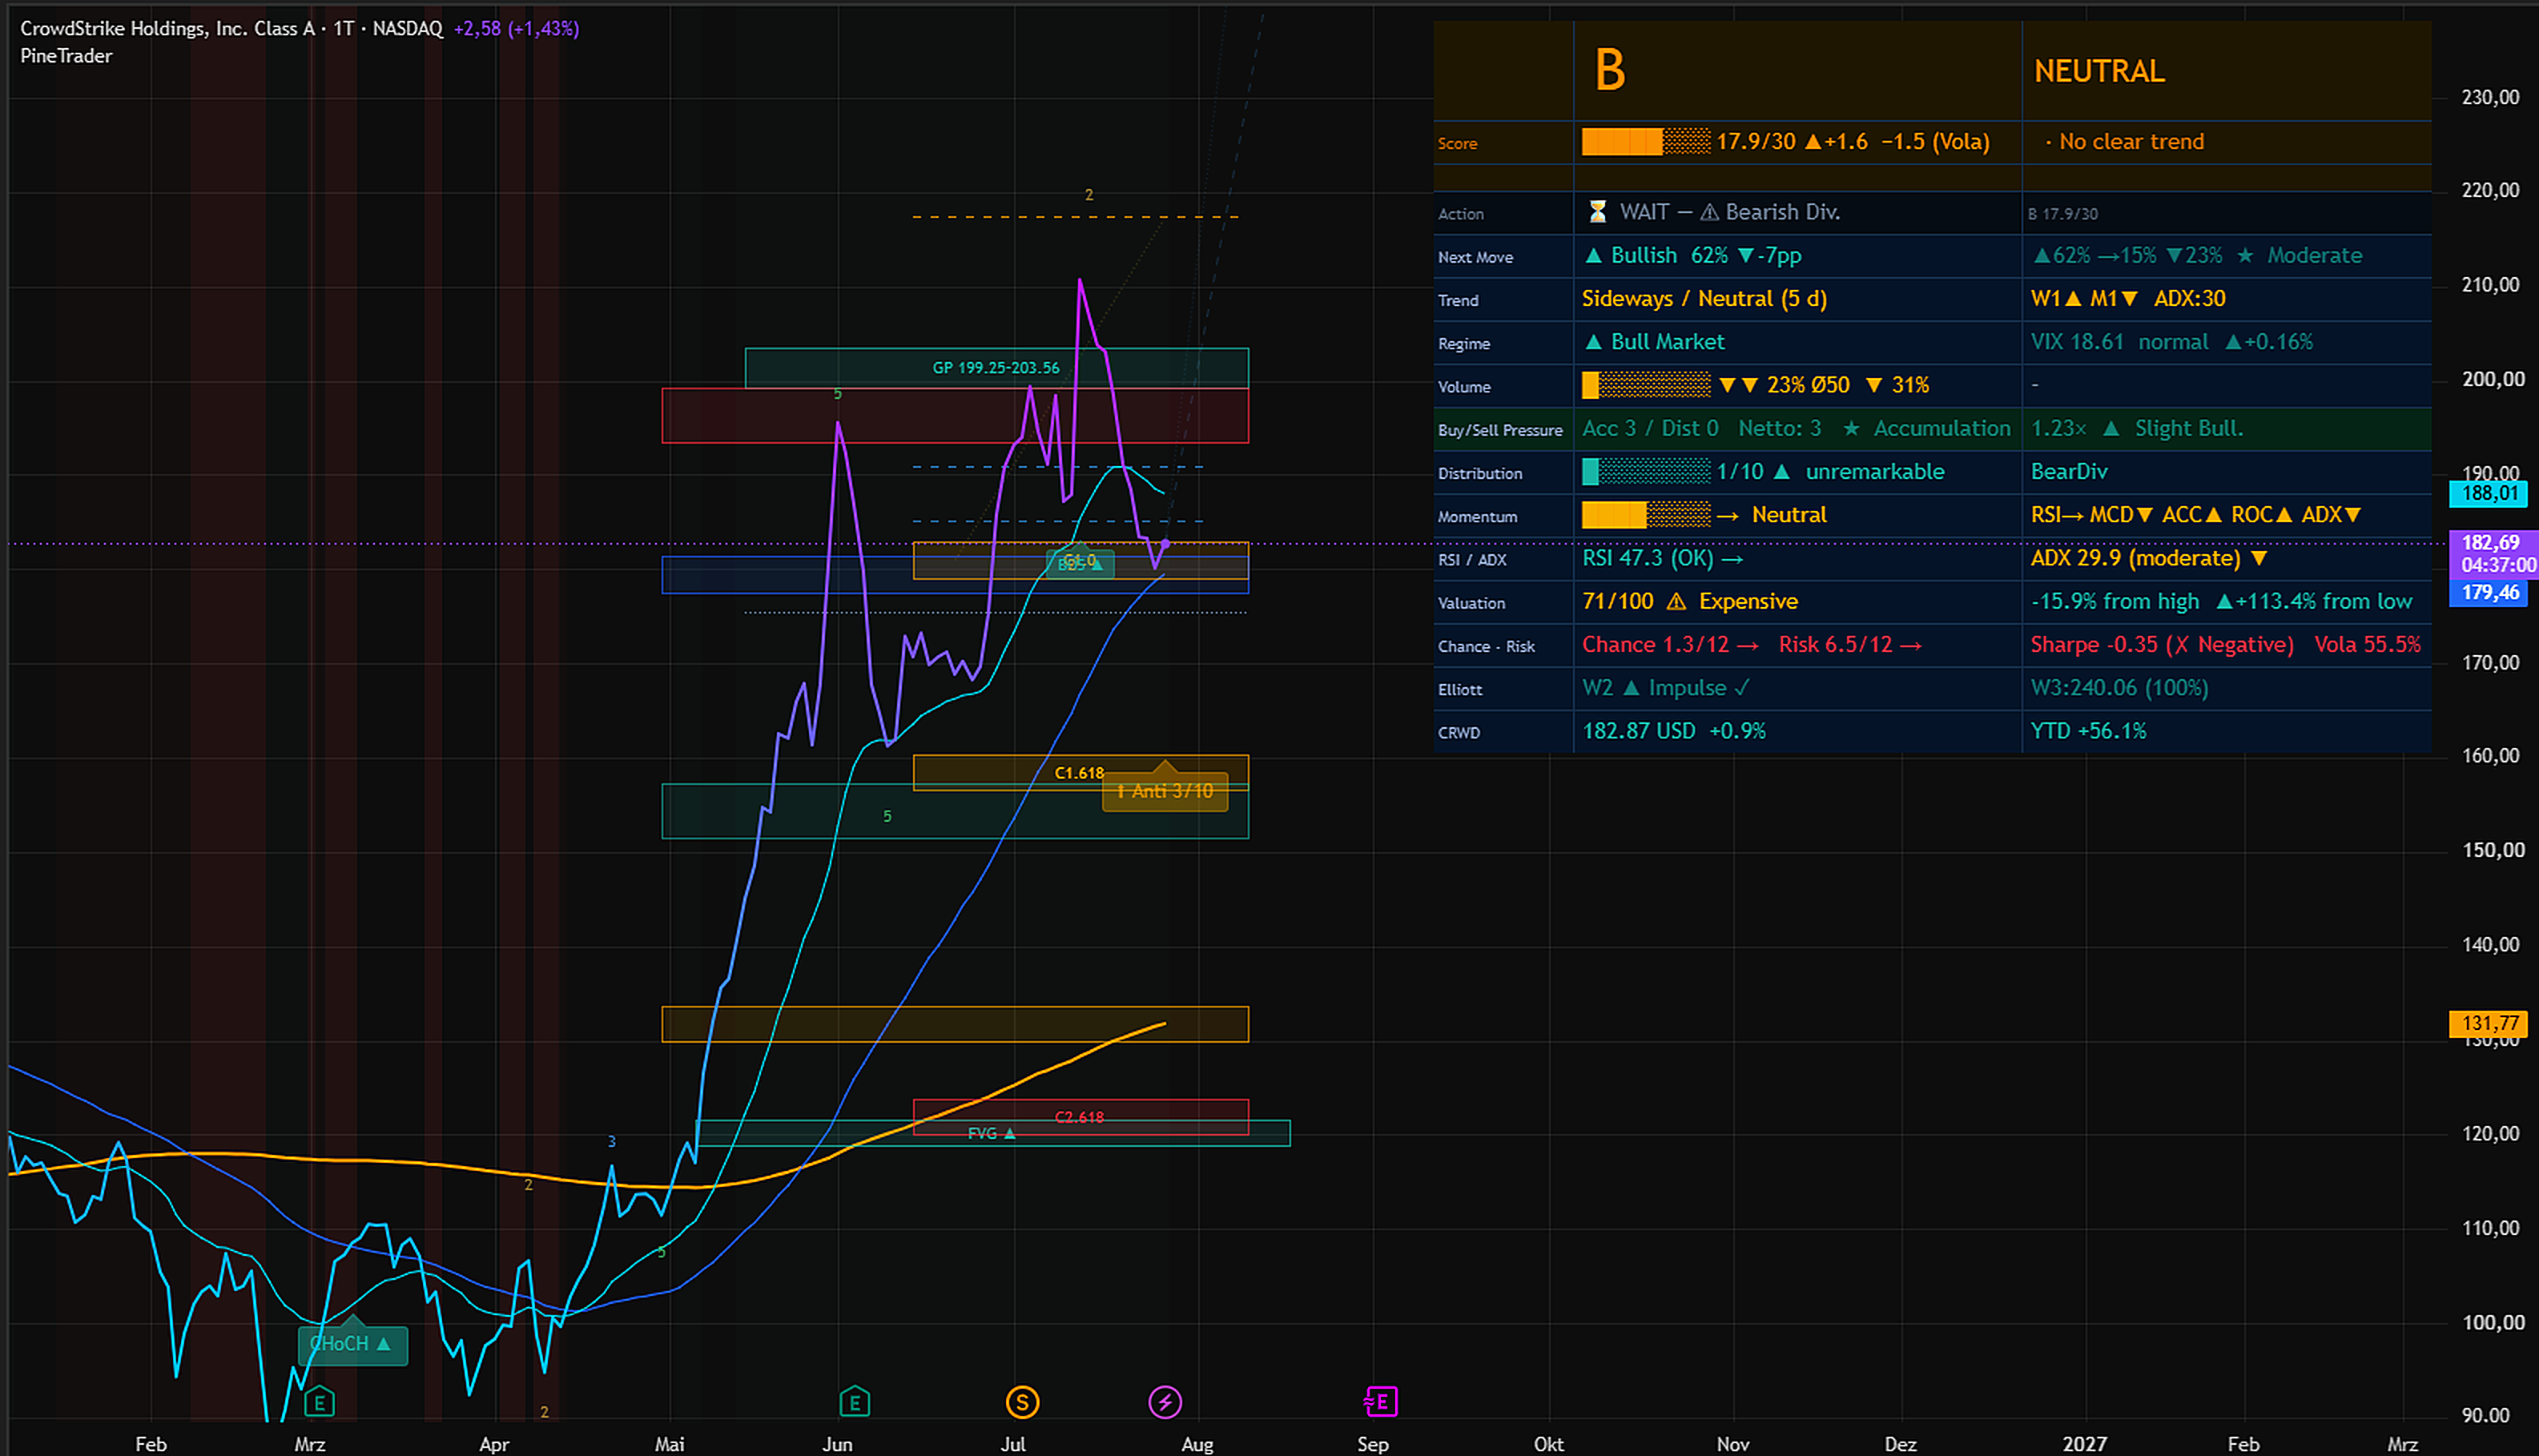Click 'W2 Impulse' in Elliott row

(1665, 688)
